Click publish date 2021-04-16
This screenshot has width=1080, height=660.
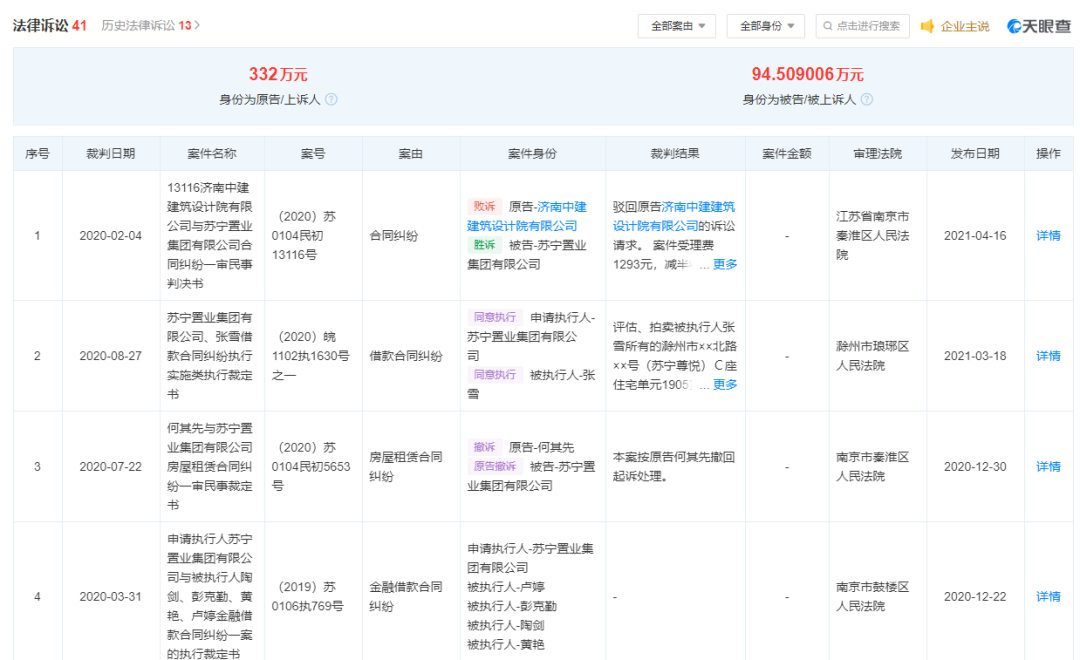(975, 236)
